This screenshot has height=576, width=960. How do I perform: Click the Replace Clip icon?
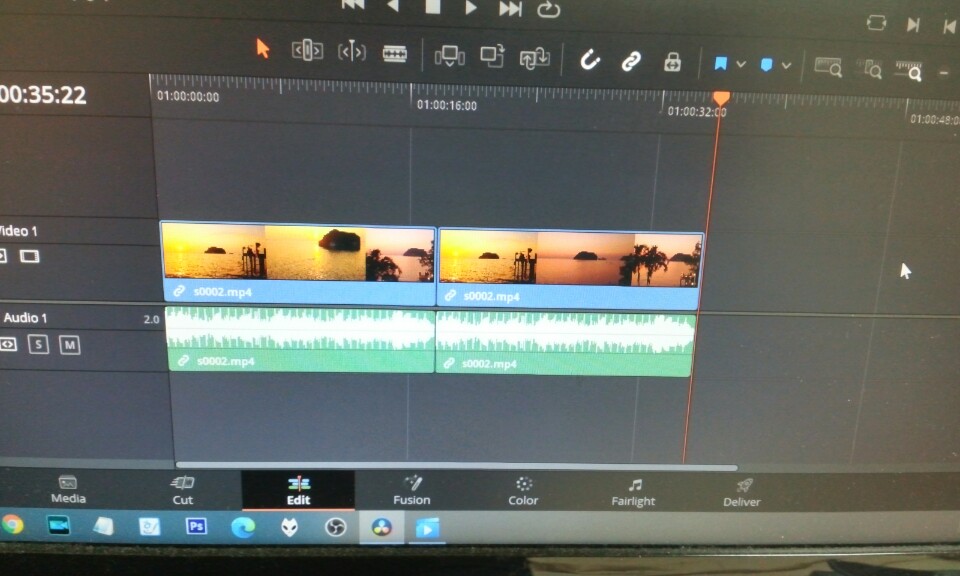pos(534,58)
